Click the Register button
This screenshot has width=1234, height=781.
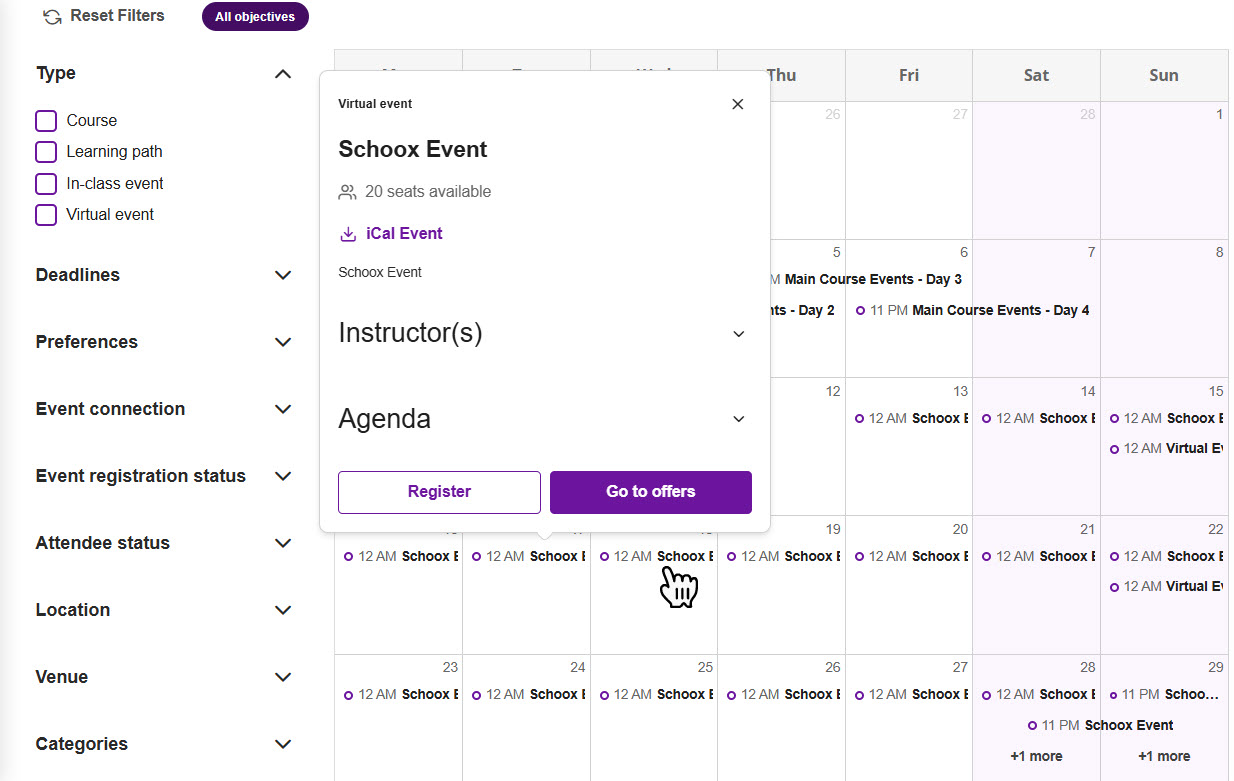439,492
